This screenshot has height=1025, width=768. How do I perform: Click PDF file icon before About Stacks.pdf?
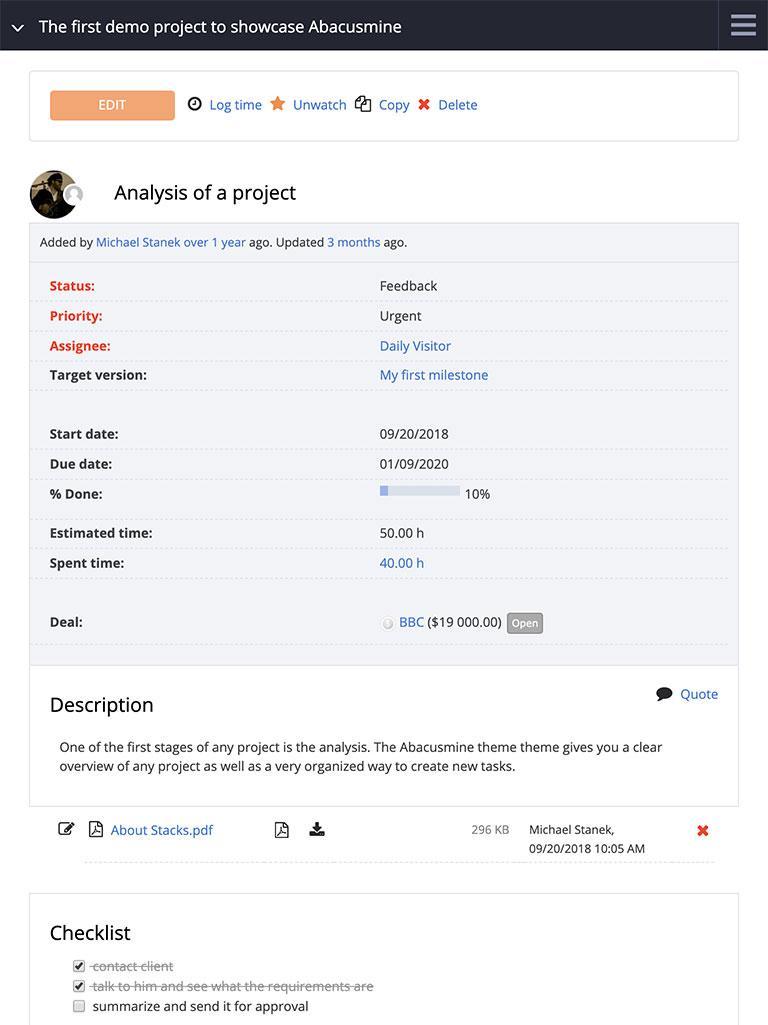(x=95, y=830)
